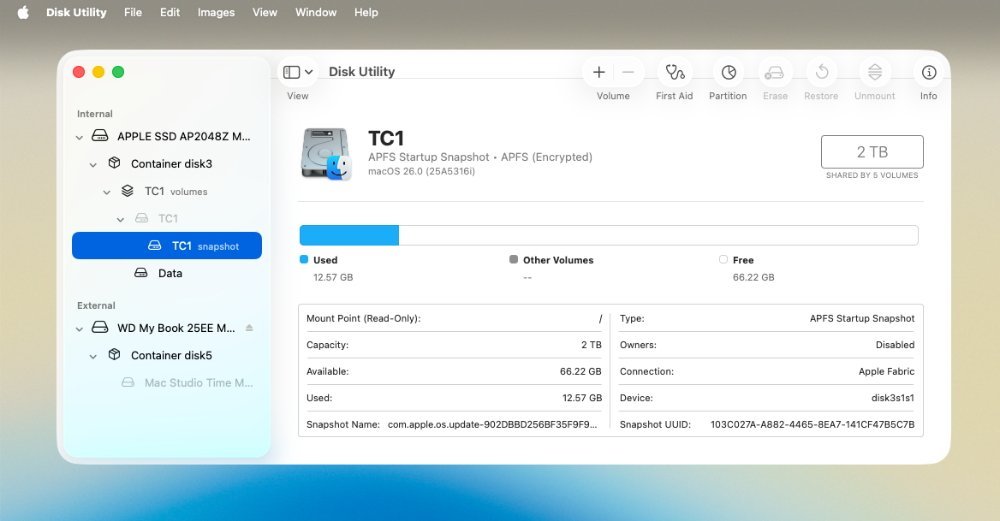Open the Images menu
Viewport: 1000px width, 521px height.
pyautogui.click(x=216, y=12)
